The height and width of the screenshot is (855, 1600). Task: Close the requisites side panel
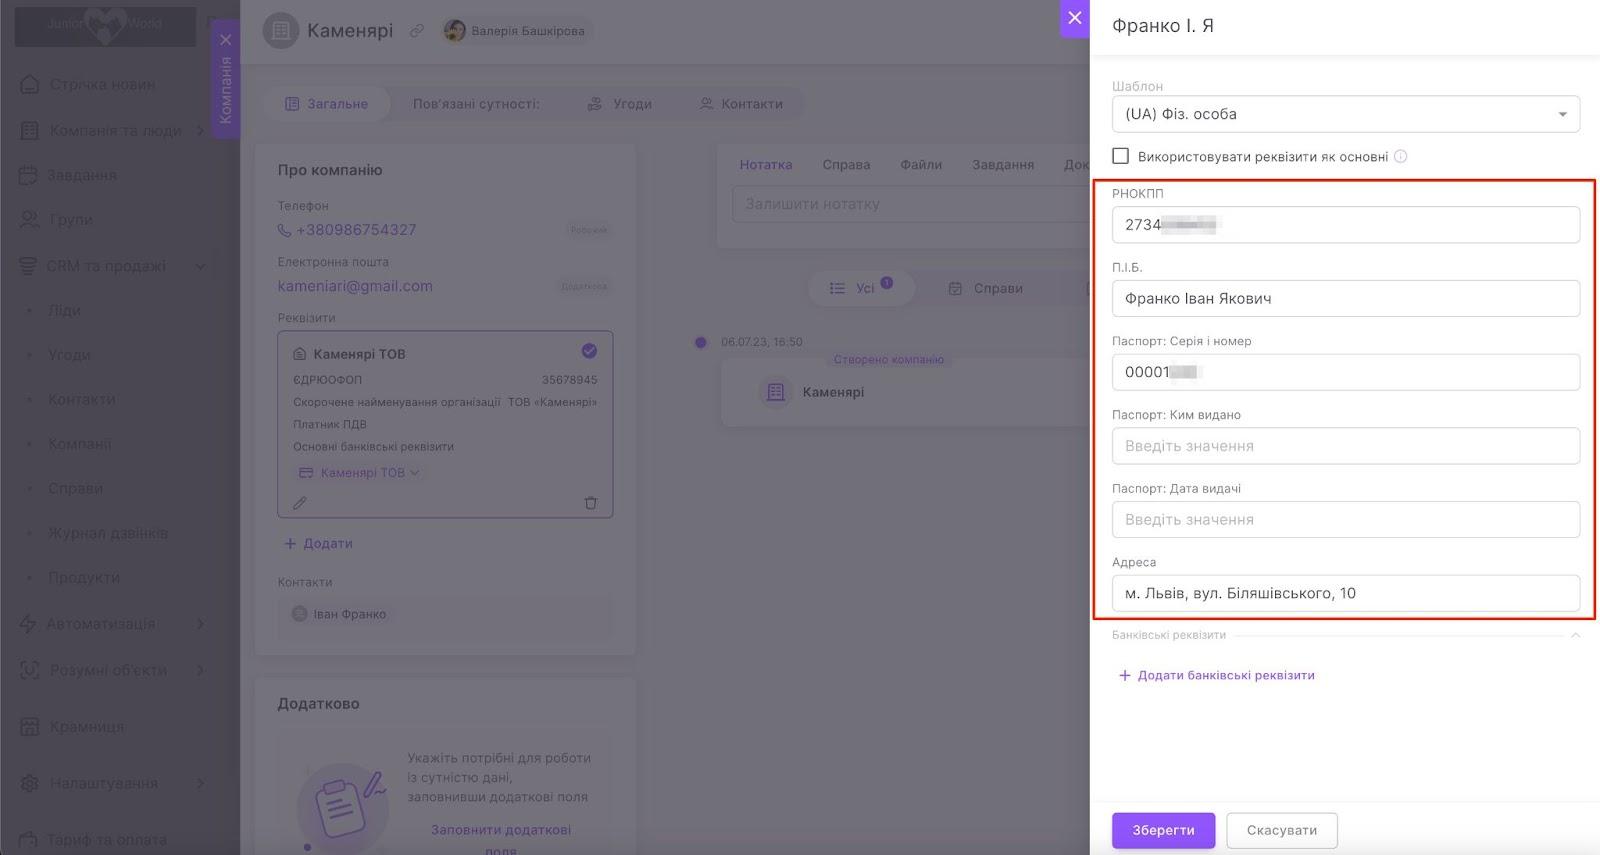1075,18
